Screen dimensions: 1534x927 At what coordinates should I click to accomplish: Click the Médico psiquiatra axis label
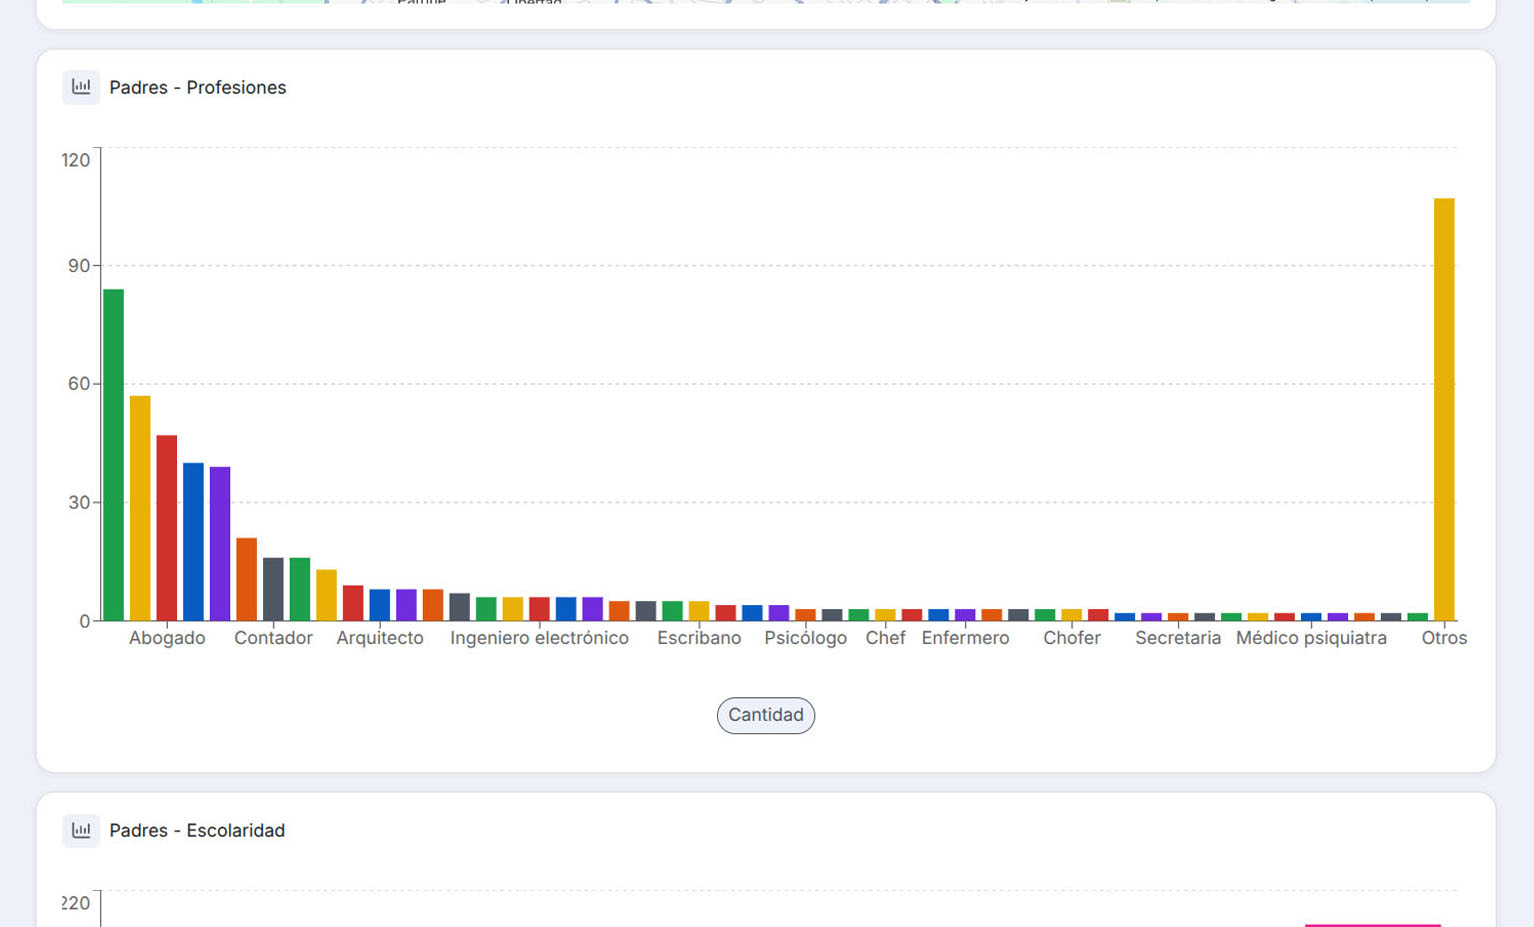pos(1311,638)
